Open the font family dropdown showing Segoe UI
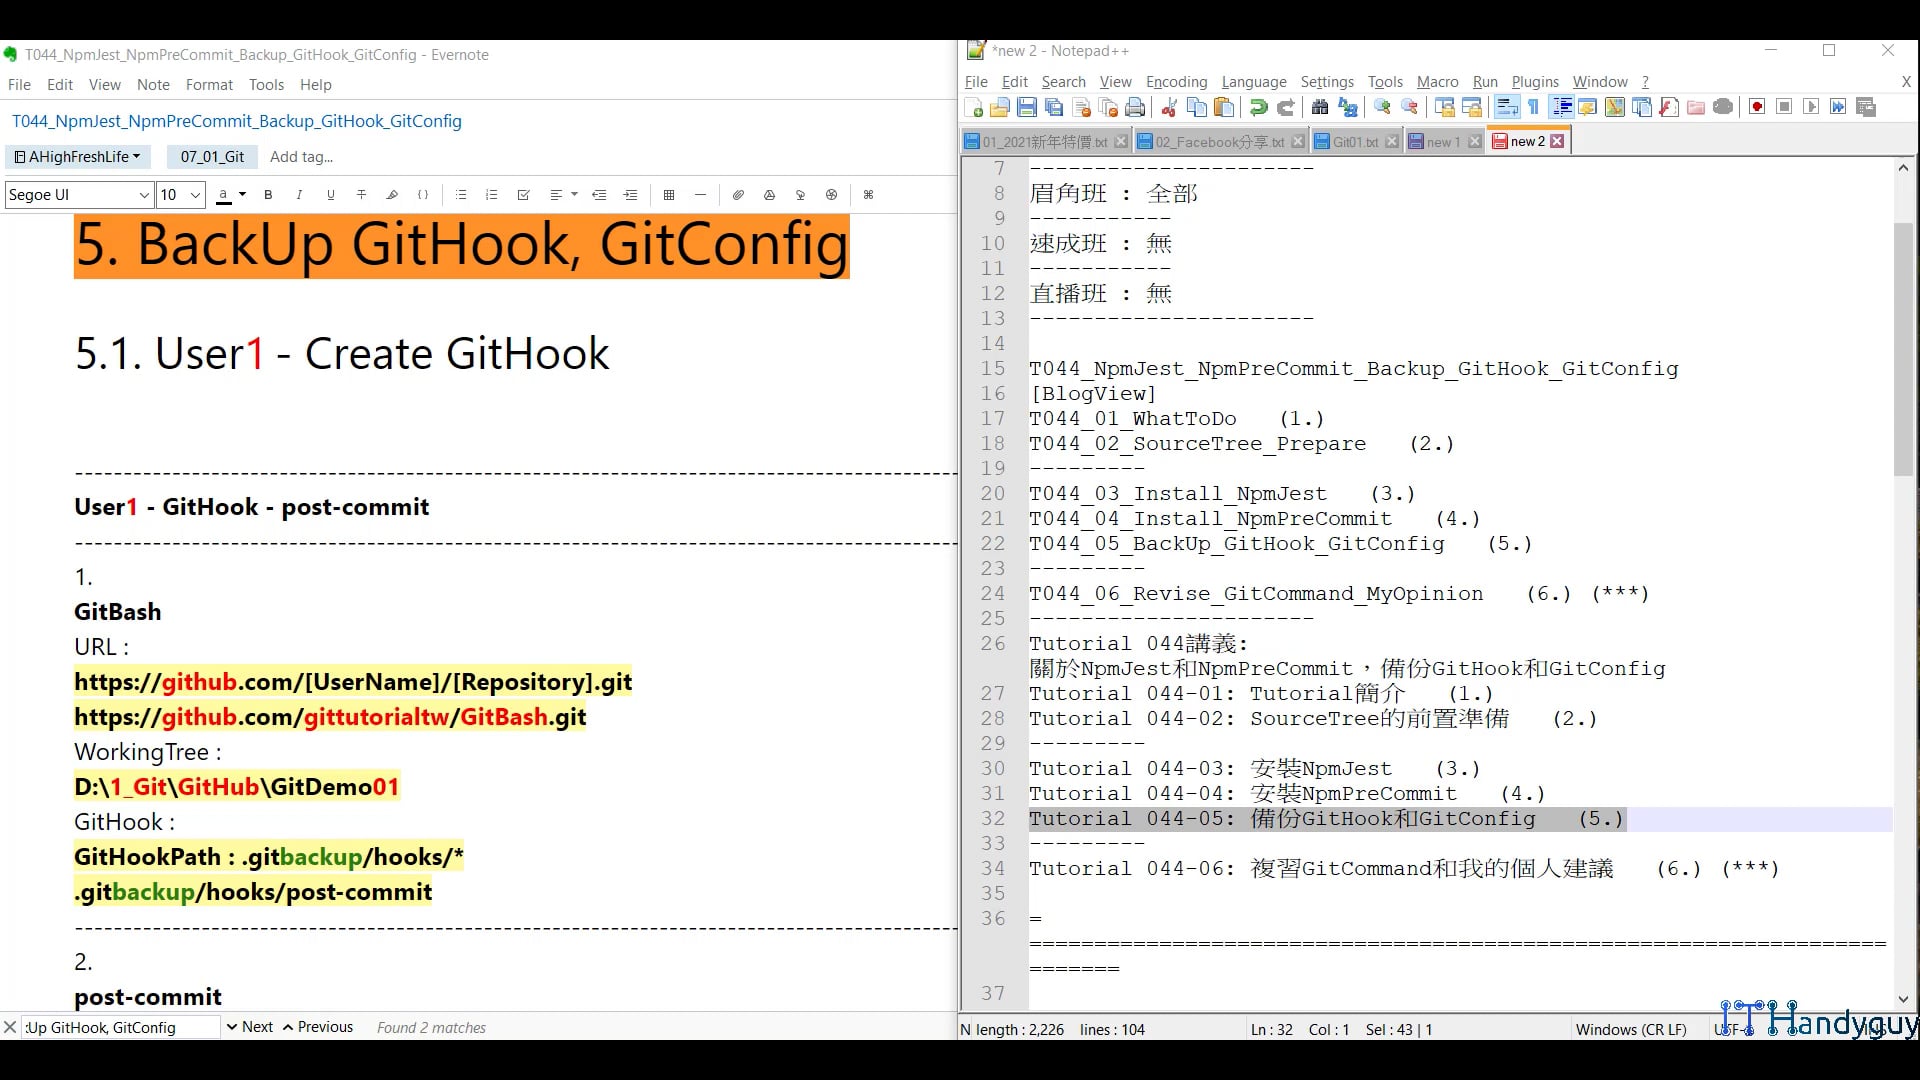This screenshot has width=1920, height=1080. (78, 194)
